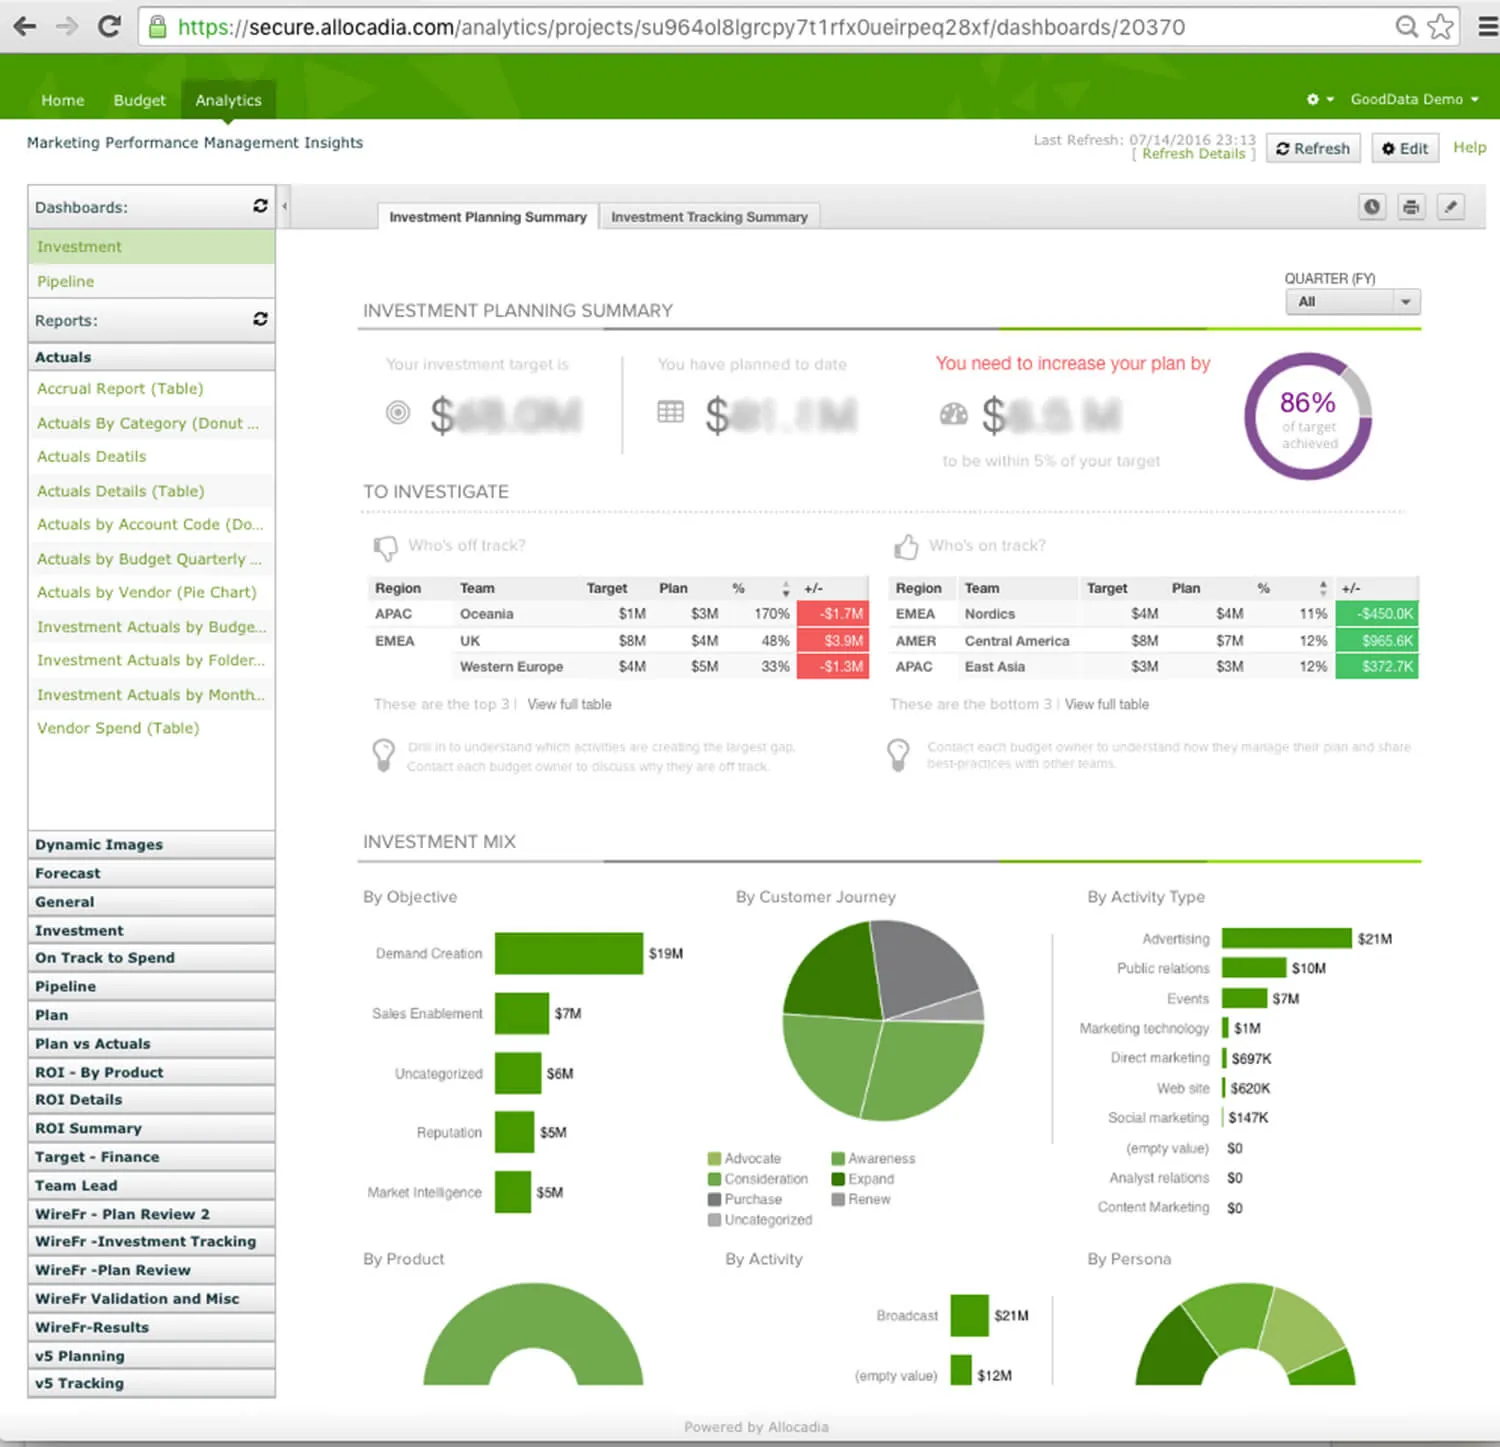Click the Refresh button near Last Refresh
The height and width of the screenshot is (1447, 1500).
click(1313, 148)
